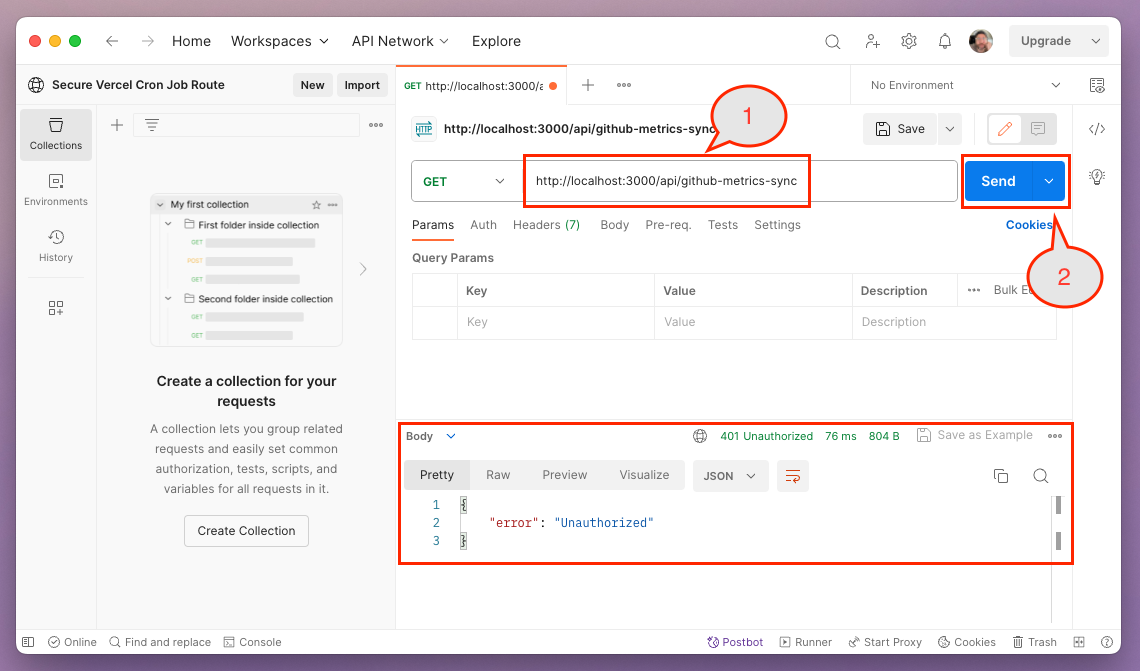Switch to edit mode pencil toggle

tap(1005, 129)
